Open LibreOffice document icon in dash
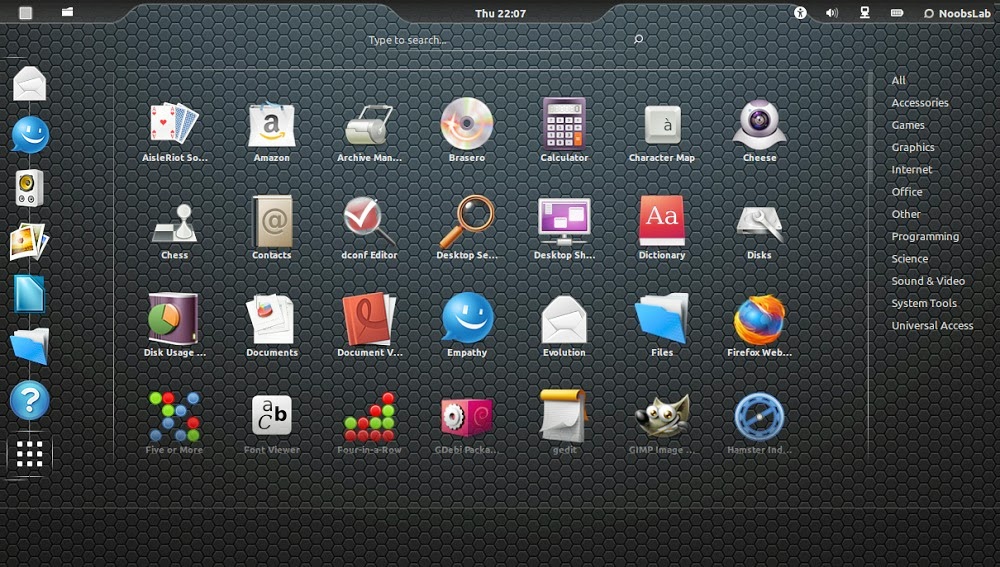Screen dimensions: 1000x567 tap(29, 294)
